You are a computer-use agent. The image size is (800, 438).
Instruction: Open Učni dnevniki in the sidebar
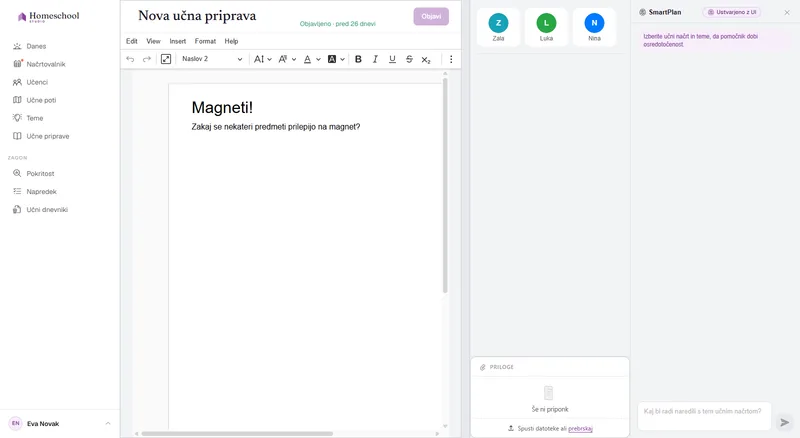click(40, 210)
